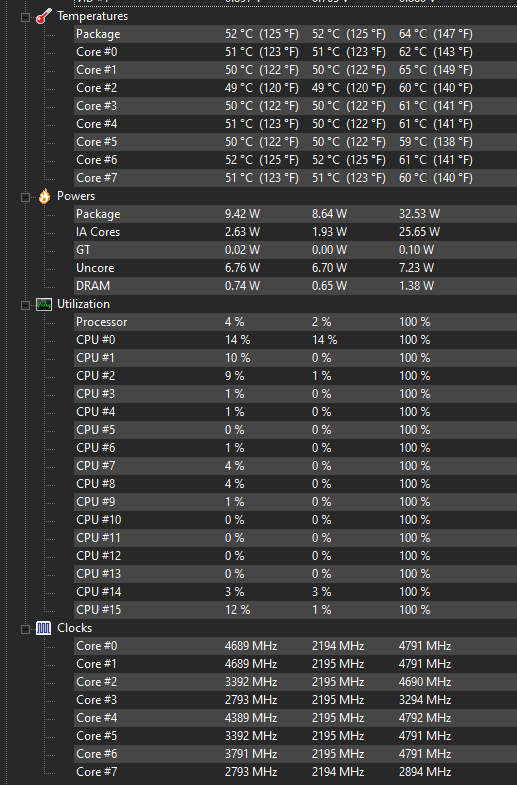The height and width of the screenshot is (785, 517).
Task: Select the CPU #8 utilization row
Action: pos(295,484)
